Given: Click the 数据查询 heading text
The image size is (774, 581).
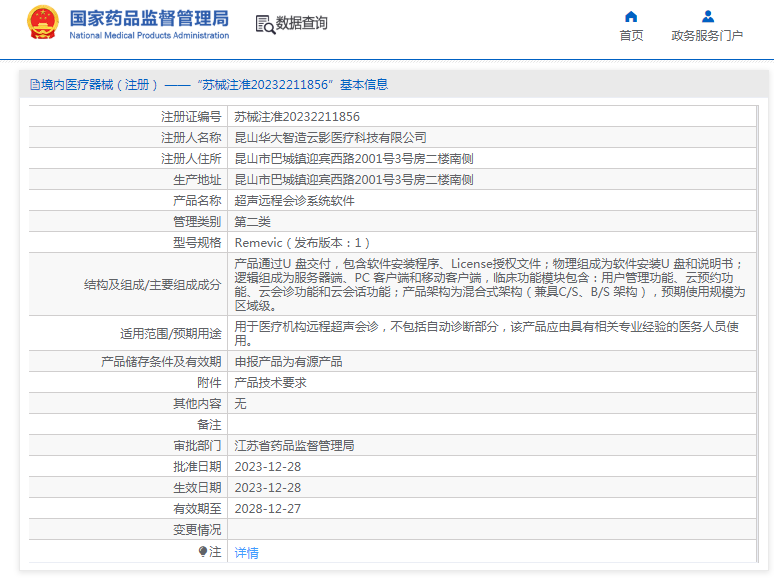Looking at the screenshot, I should 302,23.
